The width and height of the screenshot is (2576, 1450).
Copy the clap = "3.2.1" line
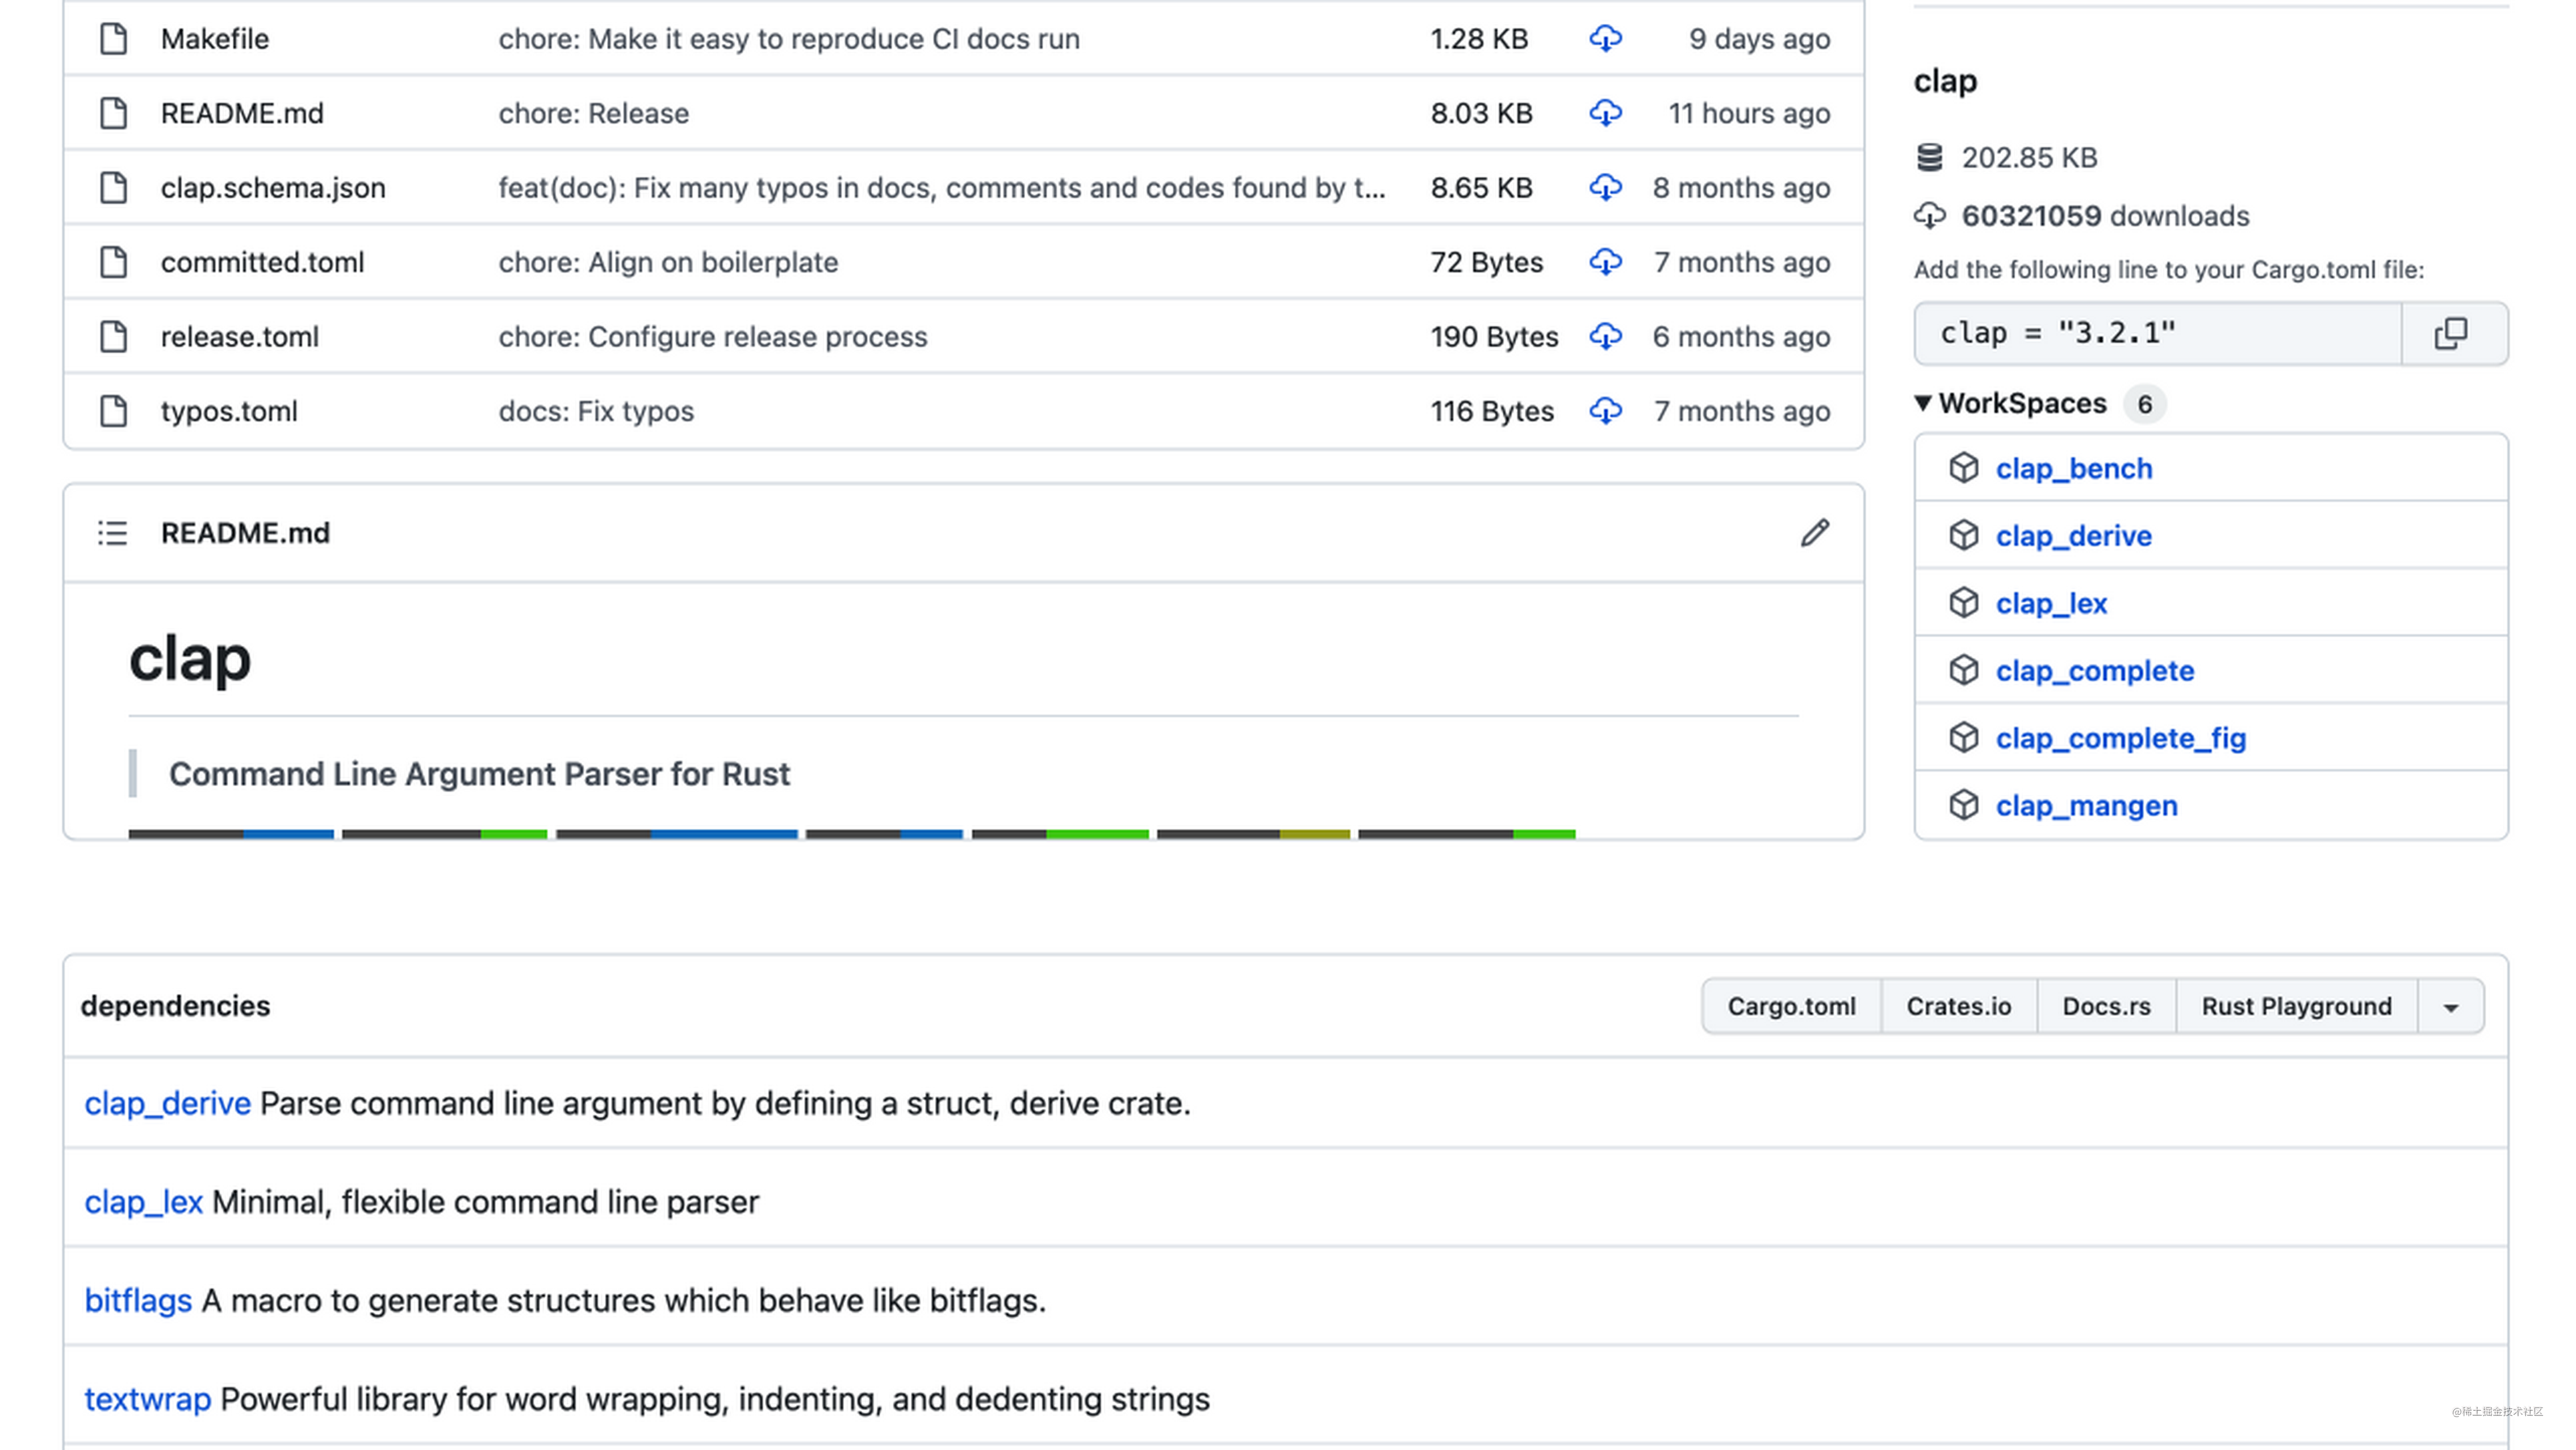[2451, 333]
